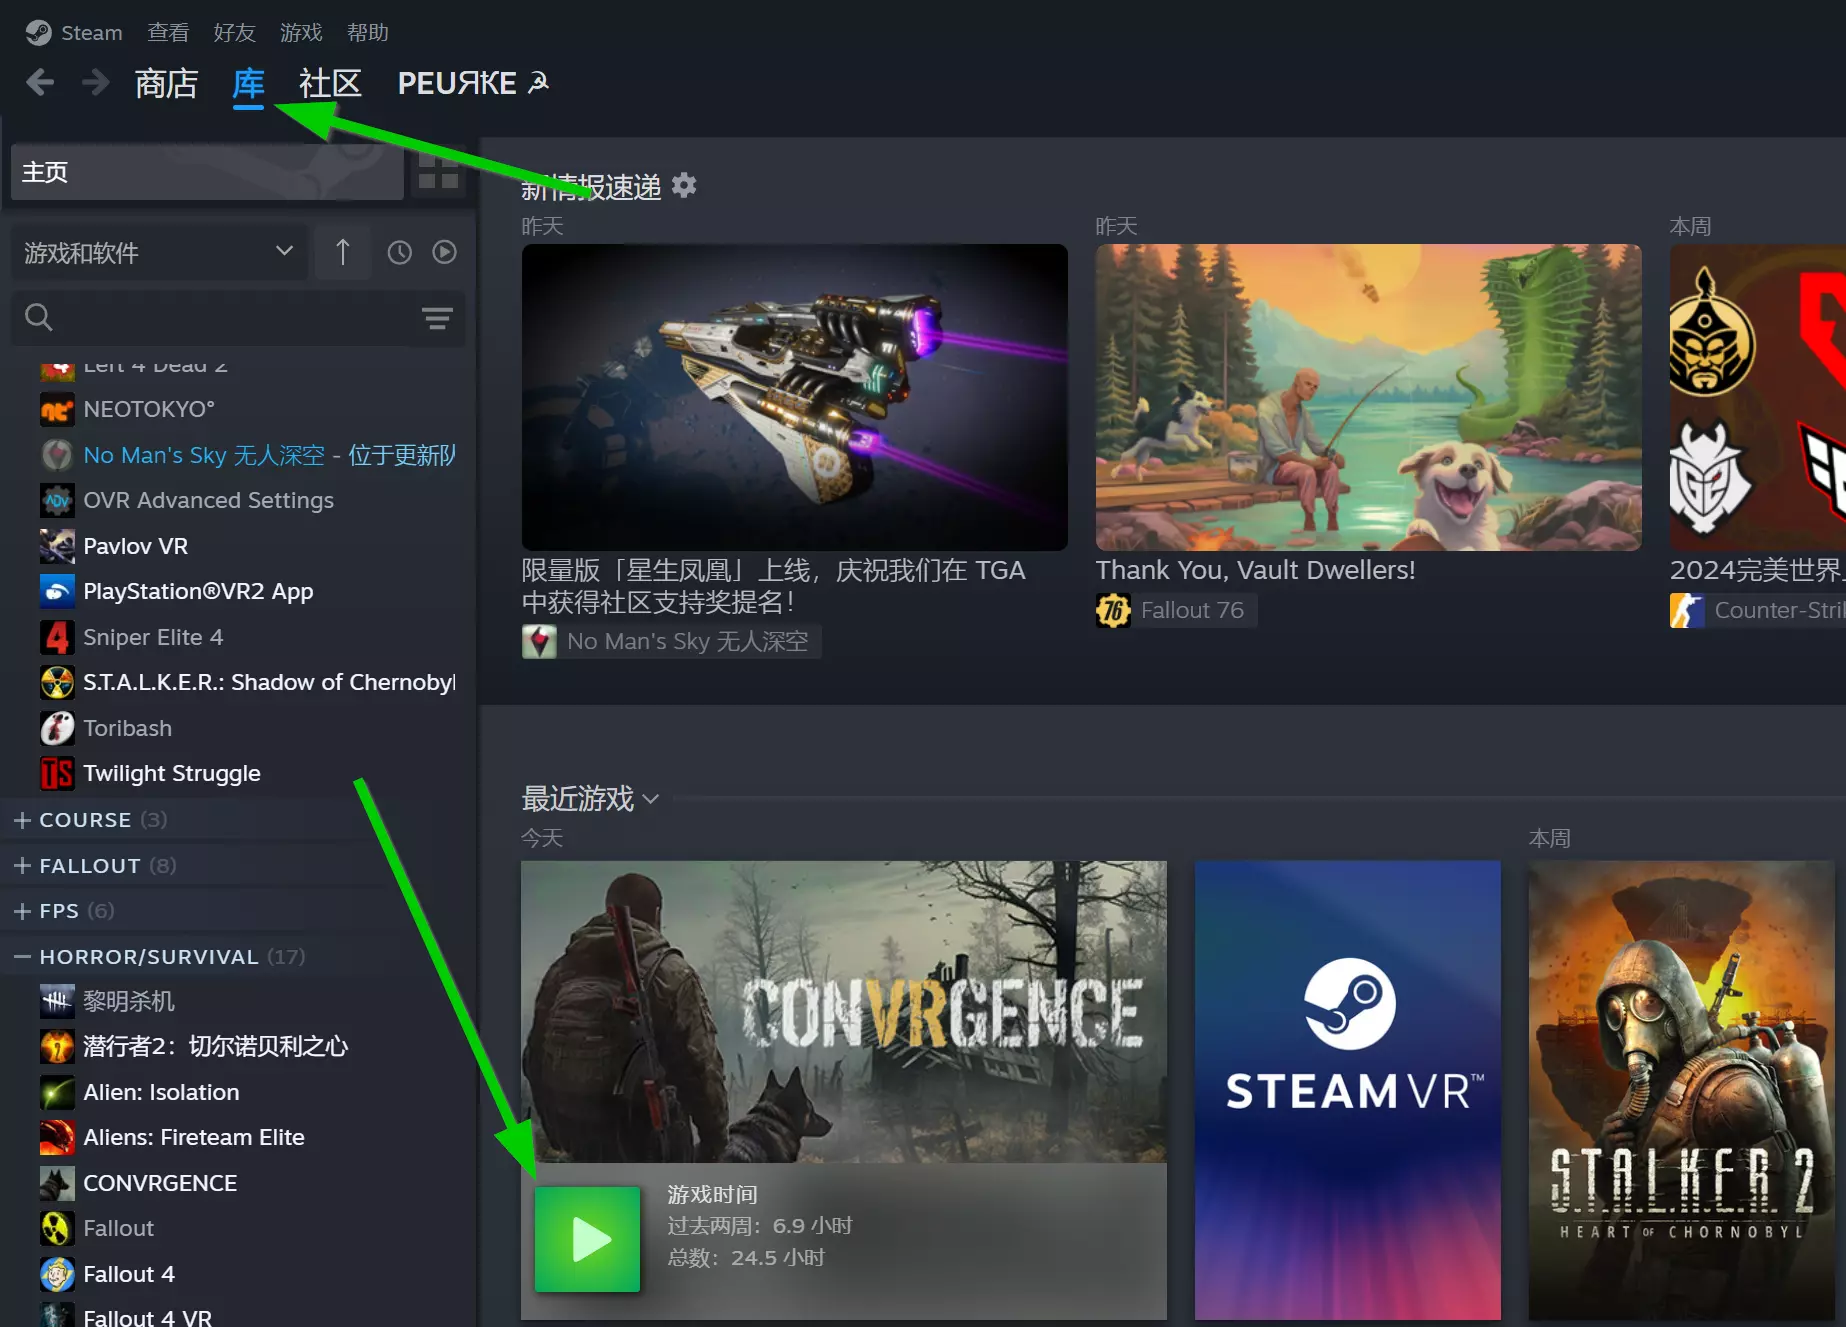Click the Aliens: Fireteam Elite icon
Image resolution: width=1846 pixels, height=1327 pixels.
tap(57, 1137)
